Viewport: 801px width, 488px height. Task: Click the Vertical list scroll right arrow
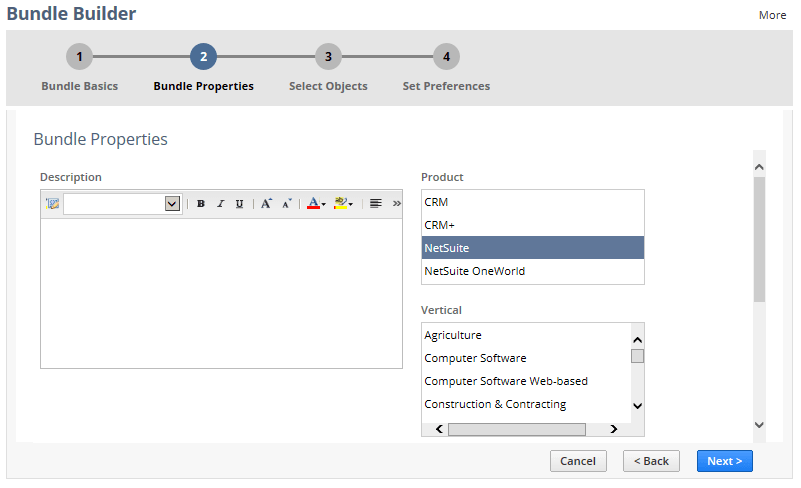tap(614, 429)
